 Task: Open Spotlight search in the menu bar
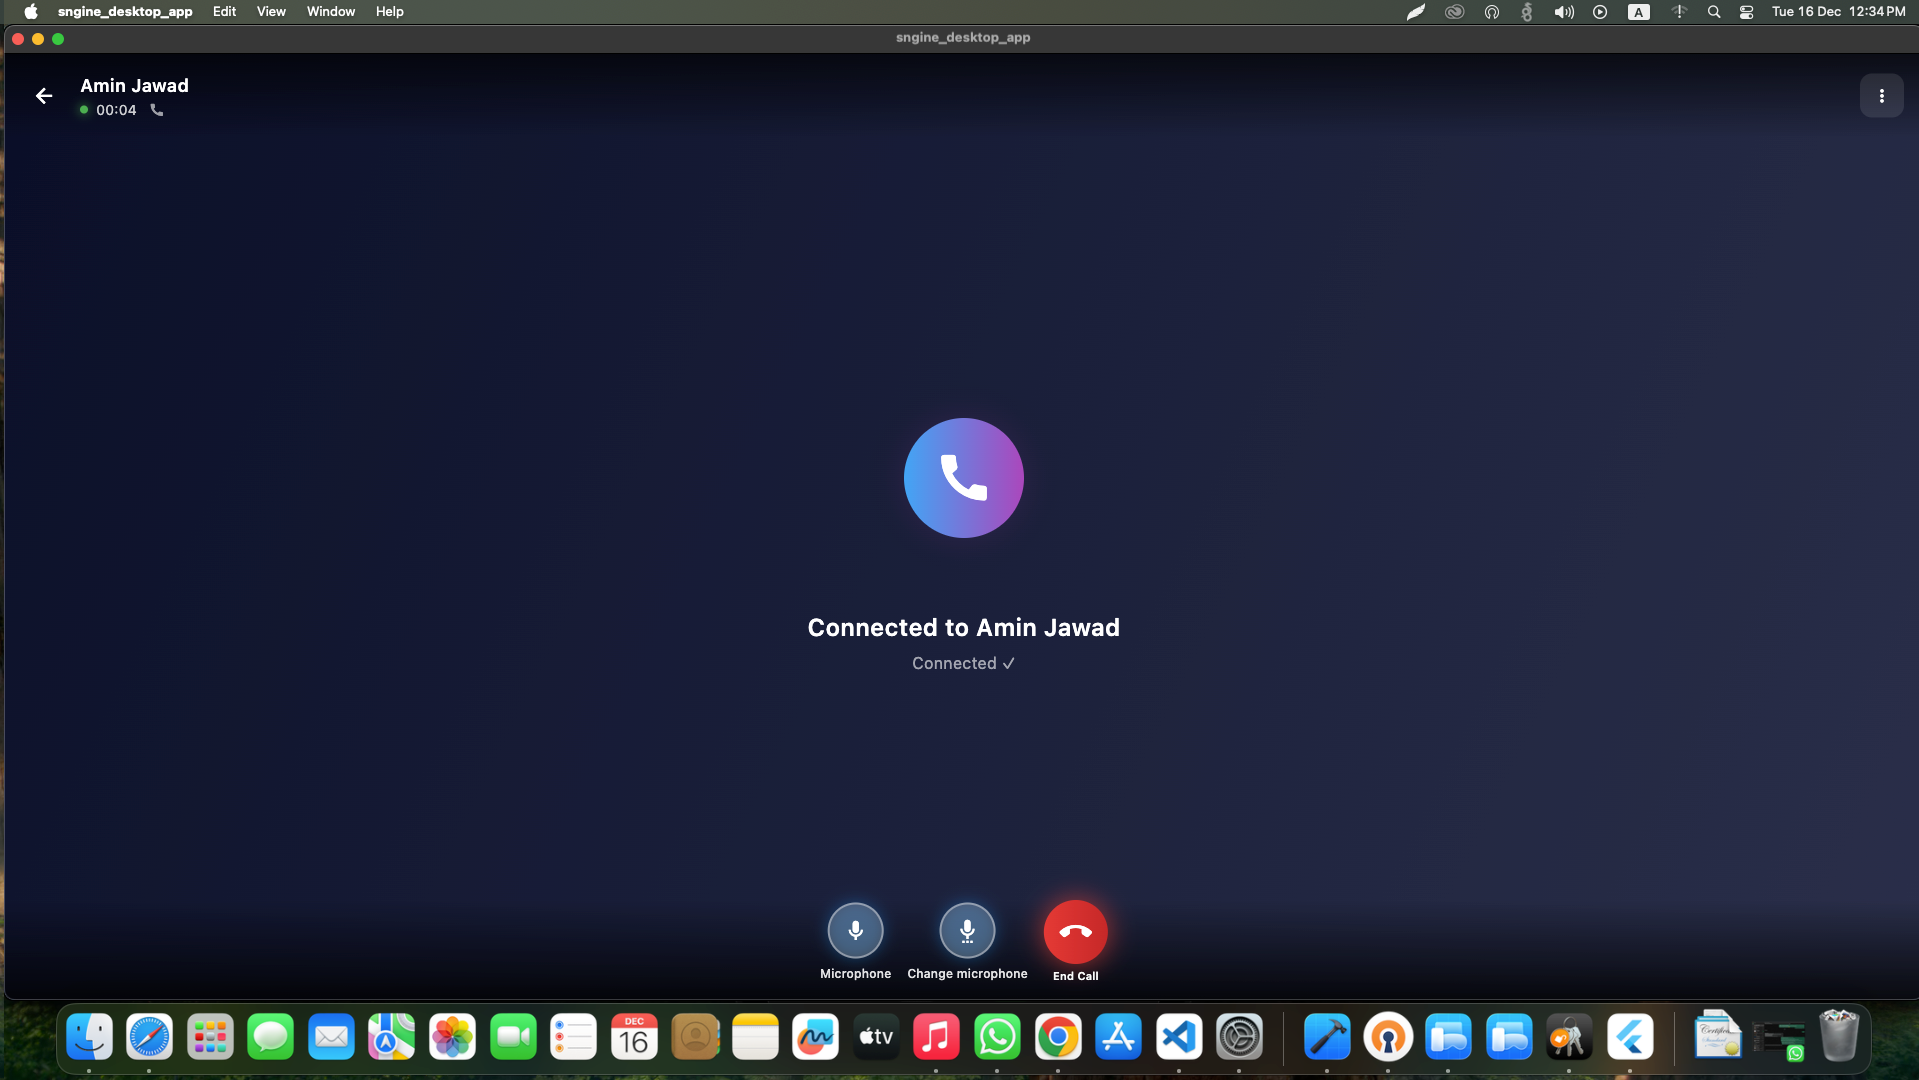[1713, 11]
